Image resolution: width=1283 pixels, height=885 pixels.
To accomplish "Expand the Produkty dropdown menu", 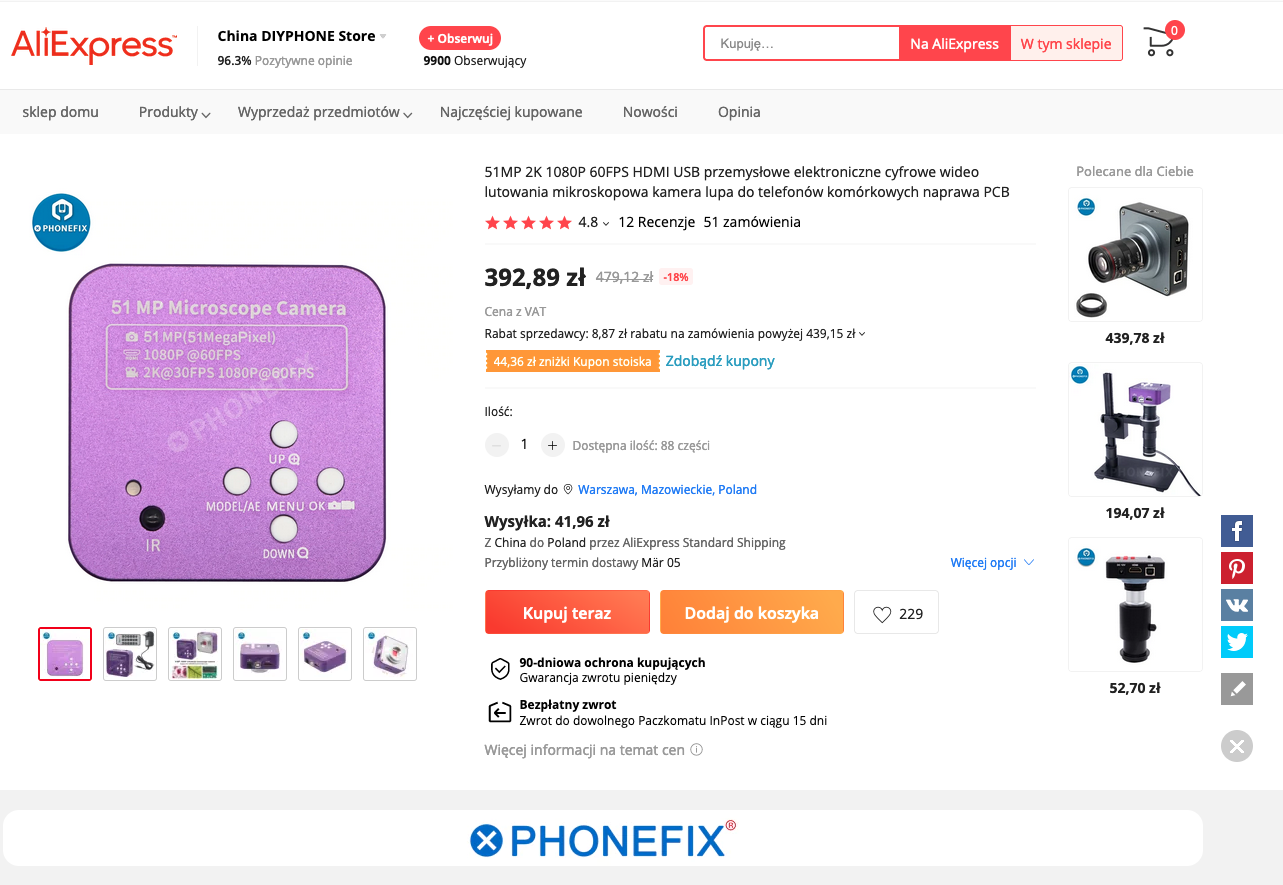I will (174, 112).
